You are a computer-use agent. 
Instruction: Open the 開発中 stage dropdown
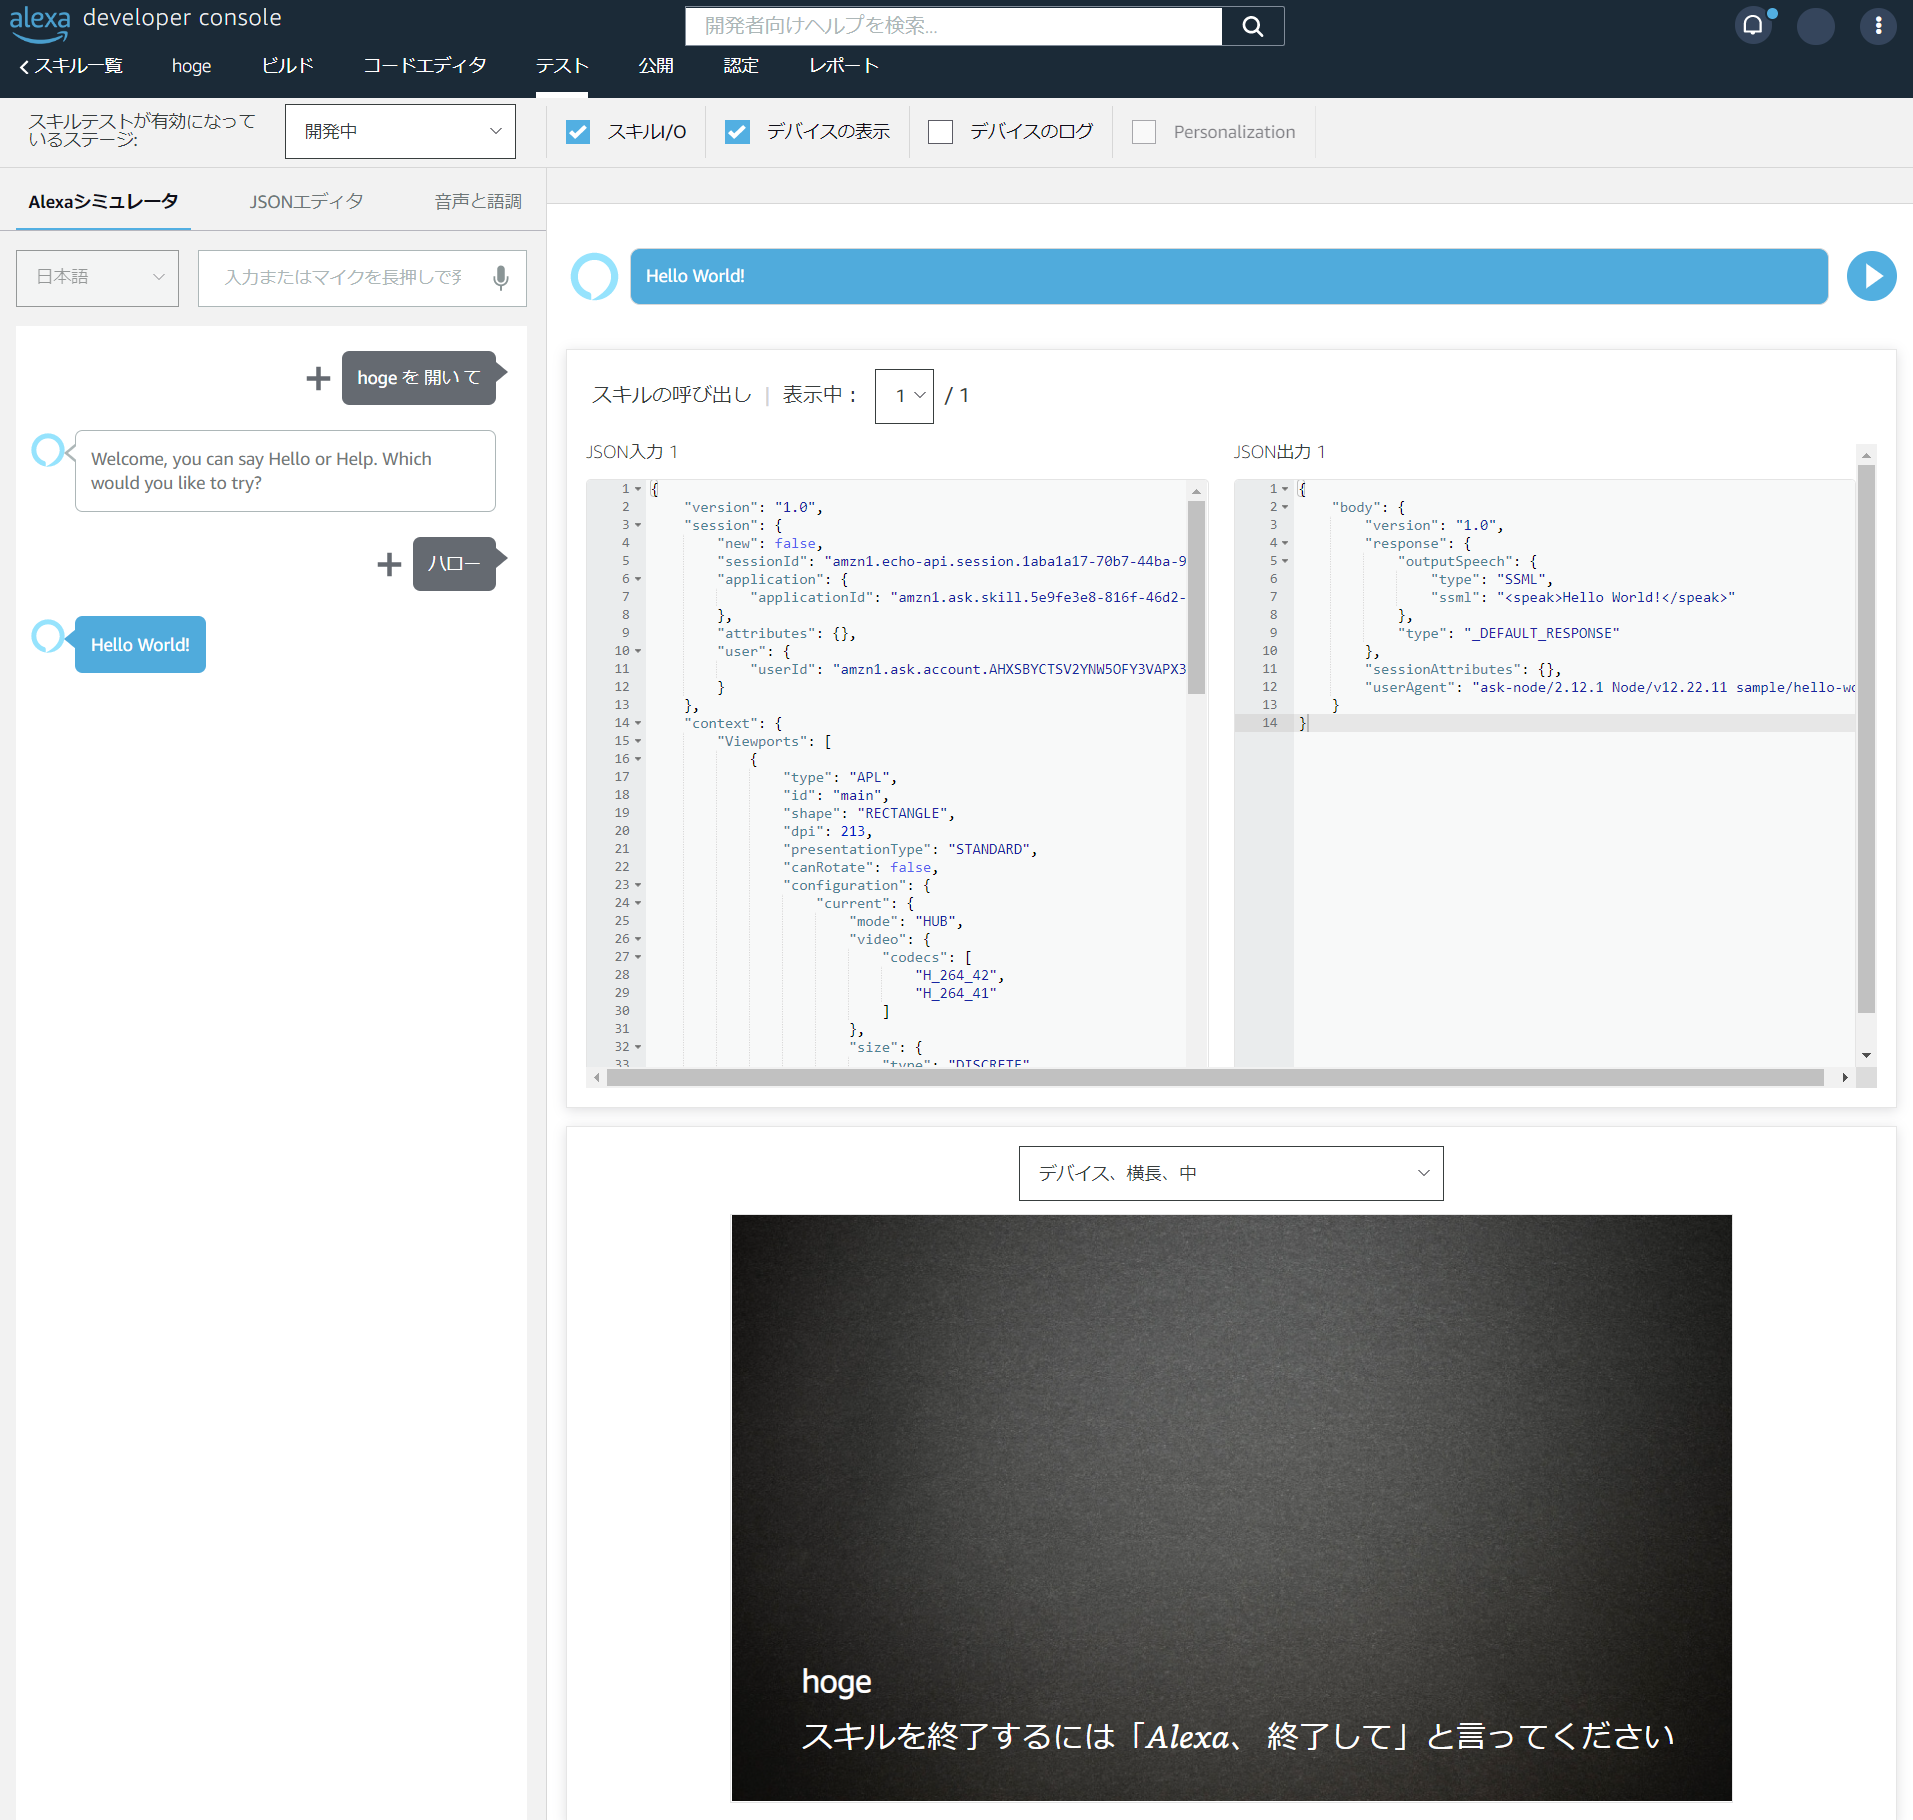pyautogui.click(x=400, y=131)
